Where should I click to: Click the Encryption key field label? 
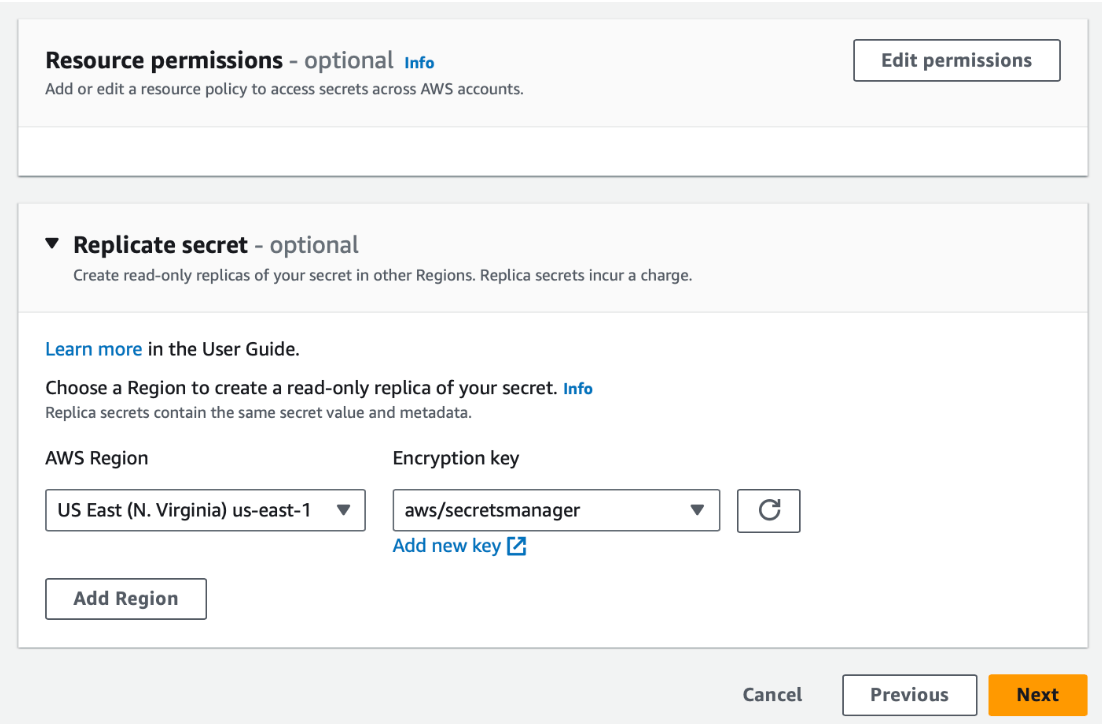pos(456,459)
